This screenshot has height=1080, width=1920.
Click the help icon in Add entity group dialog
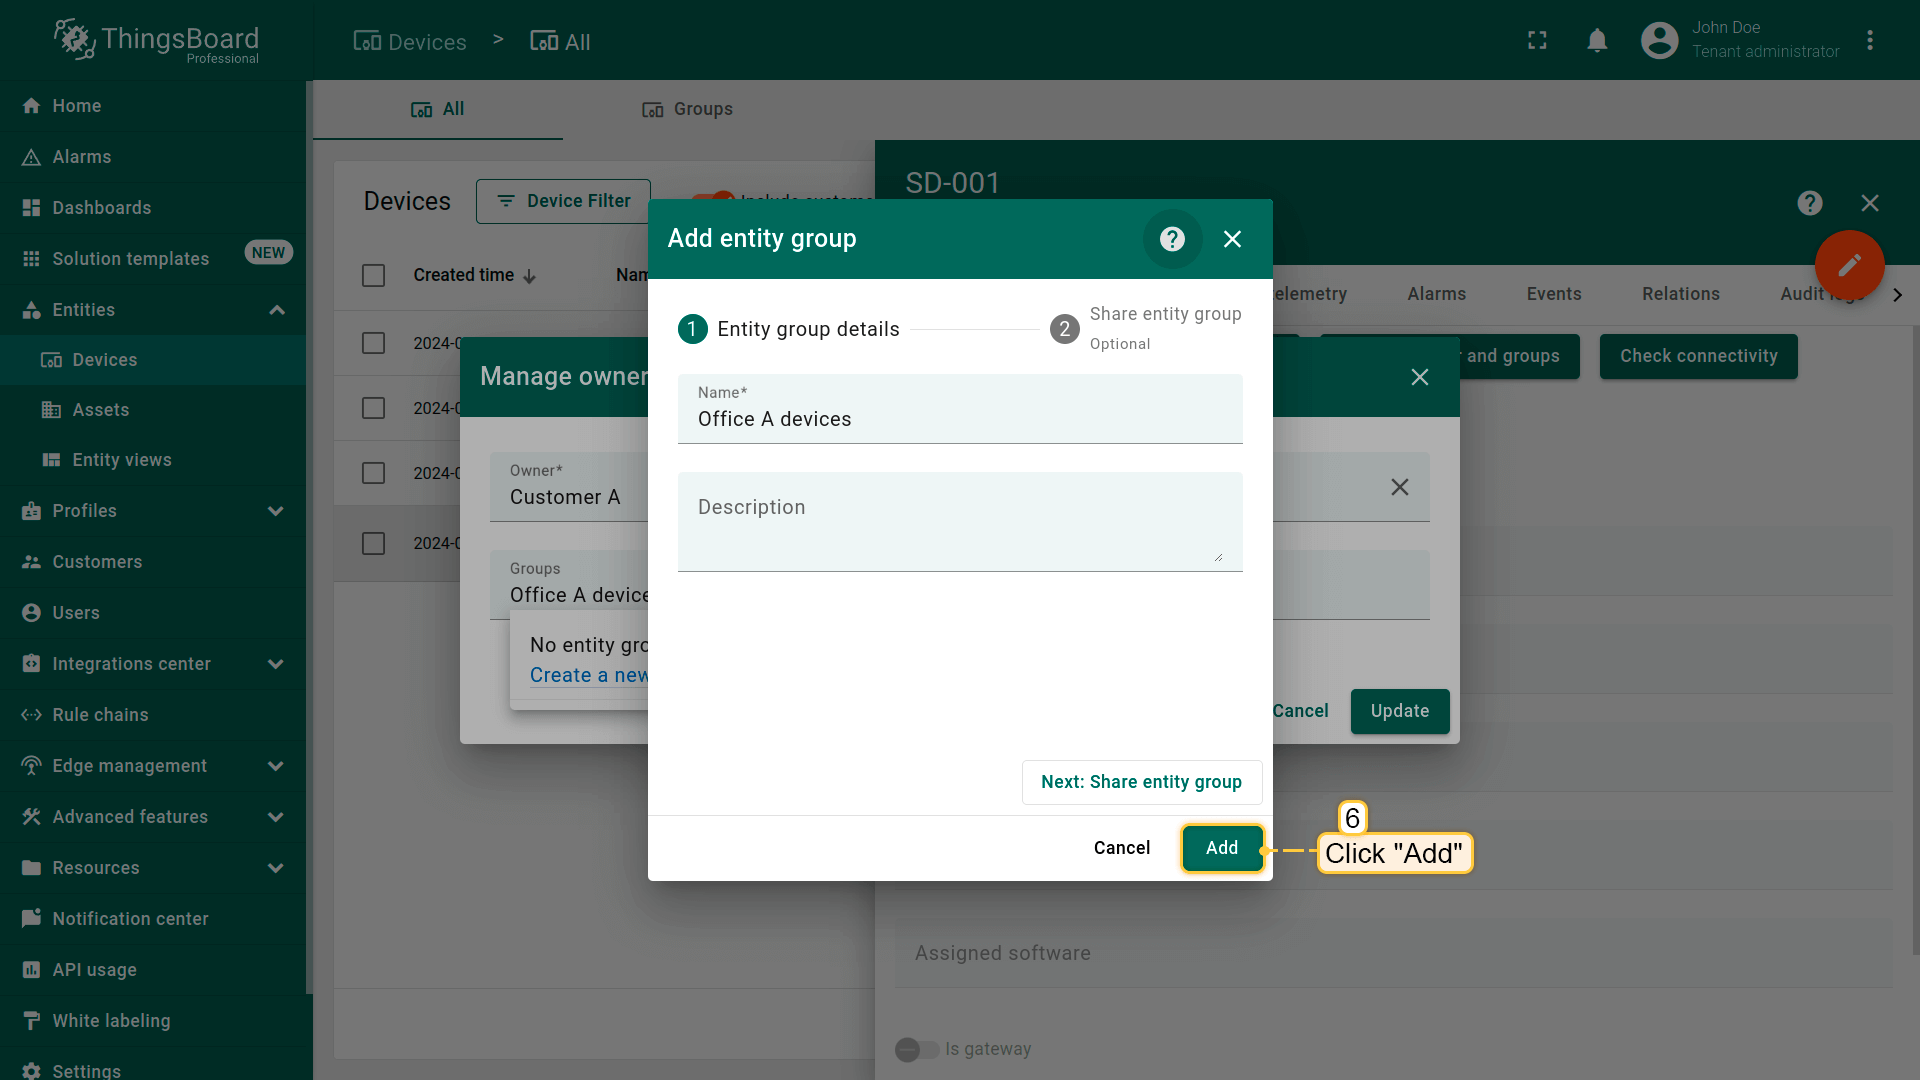click(x=1172, y=239)
